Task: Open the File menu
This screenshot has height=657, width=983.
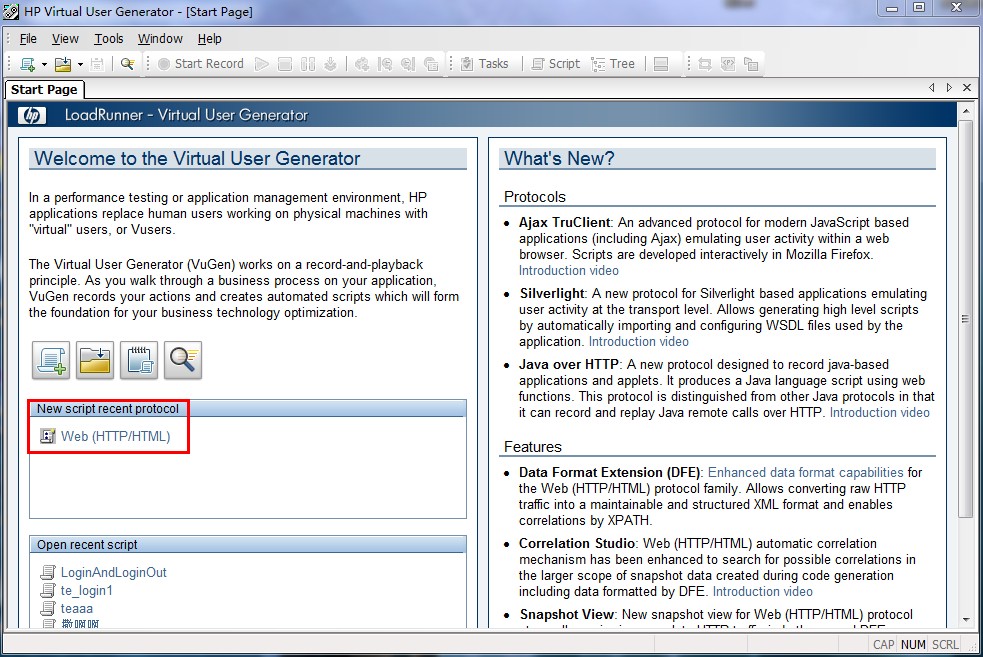Action: (x=28, y=39)
